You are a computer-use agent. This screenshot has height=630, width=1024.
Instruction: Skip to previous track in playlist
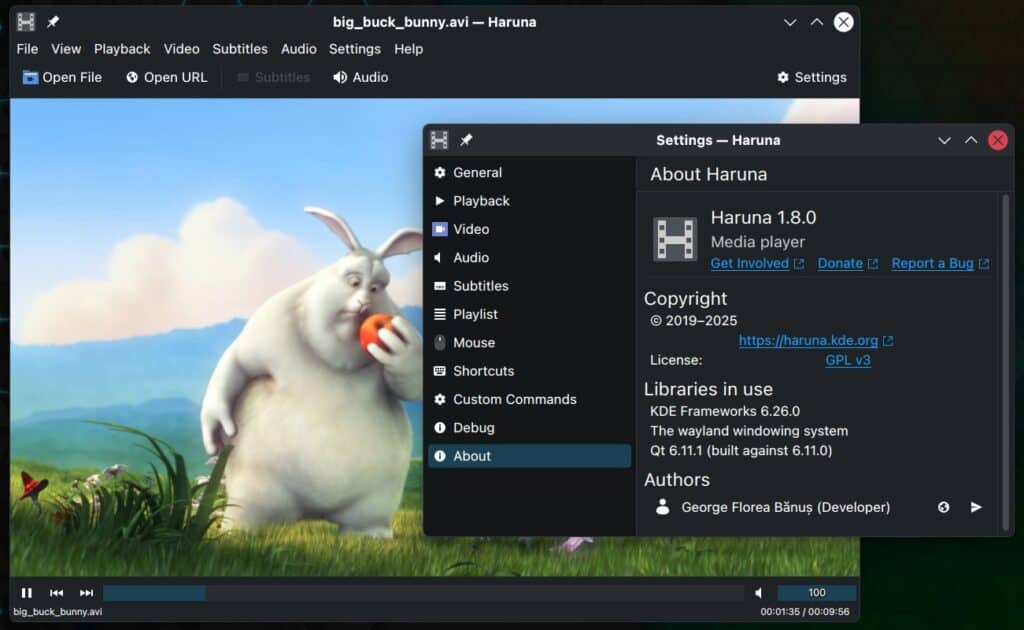coord(57,593)
